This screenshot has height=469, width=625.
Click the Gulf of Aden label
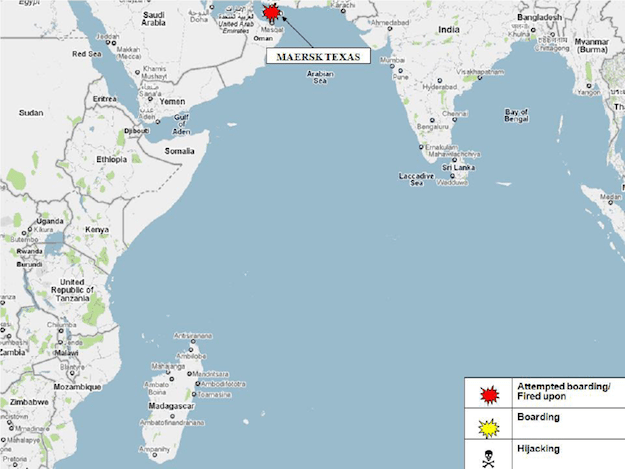coord(181,124)
